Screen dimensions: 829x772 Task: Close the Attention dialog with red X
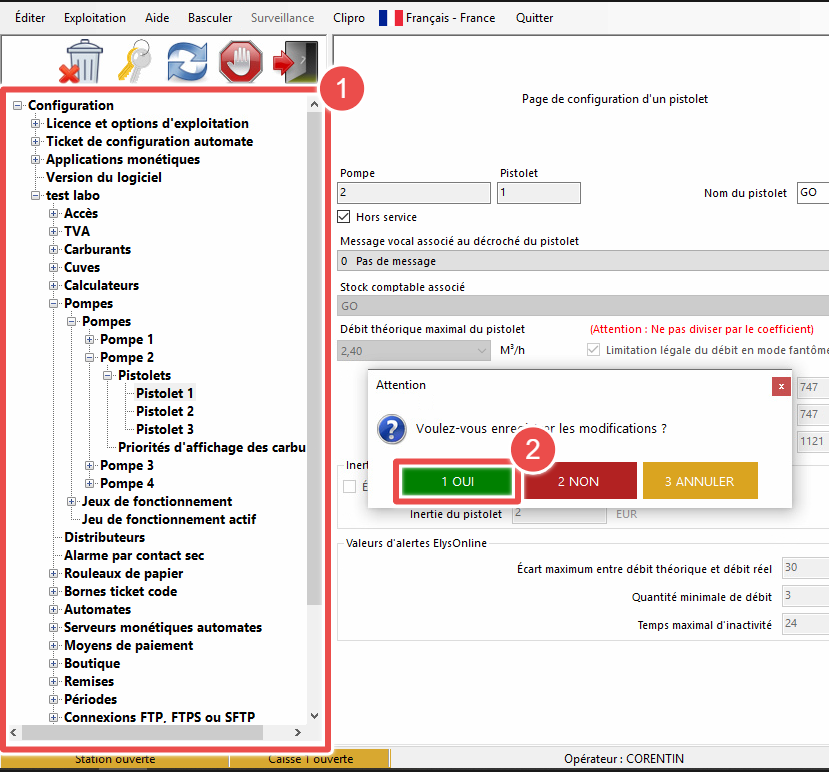(781, 385)
